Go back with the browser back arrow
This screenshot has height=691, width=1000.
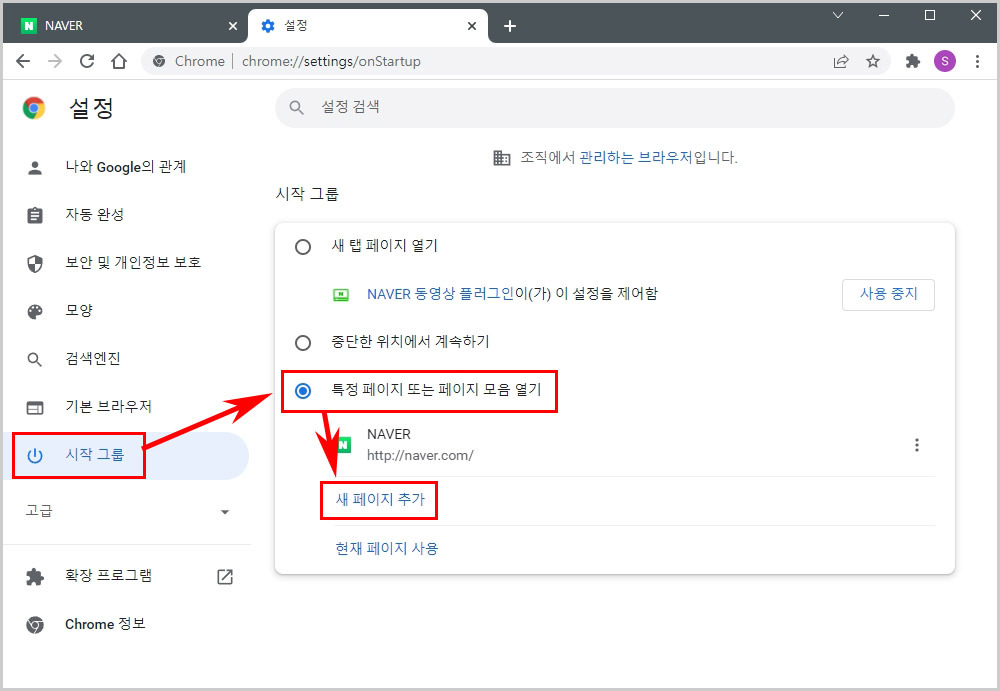pyautogui.click(x=23, y=61)
